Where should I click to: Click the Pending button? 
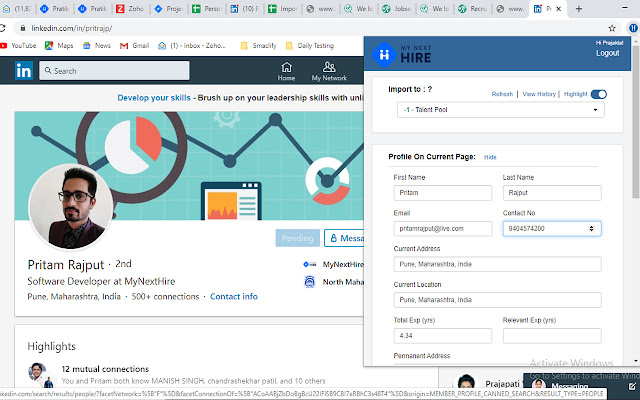coord(297,238)
